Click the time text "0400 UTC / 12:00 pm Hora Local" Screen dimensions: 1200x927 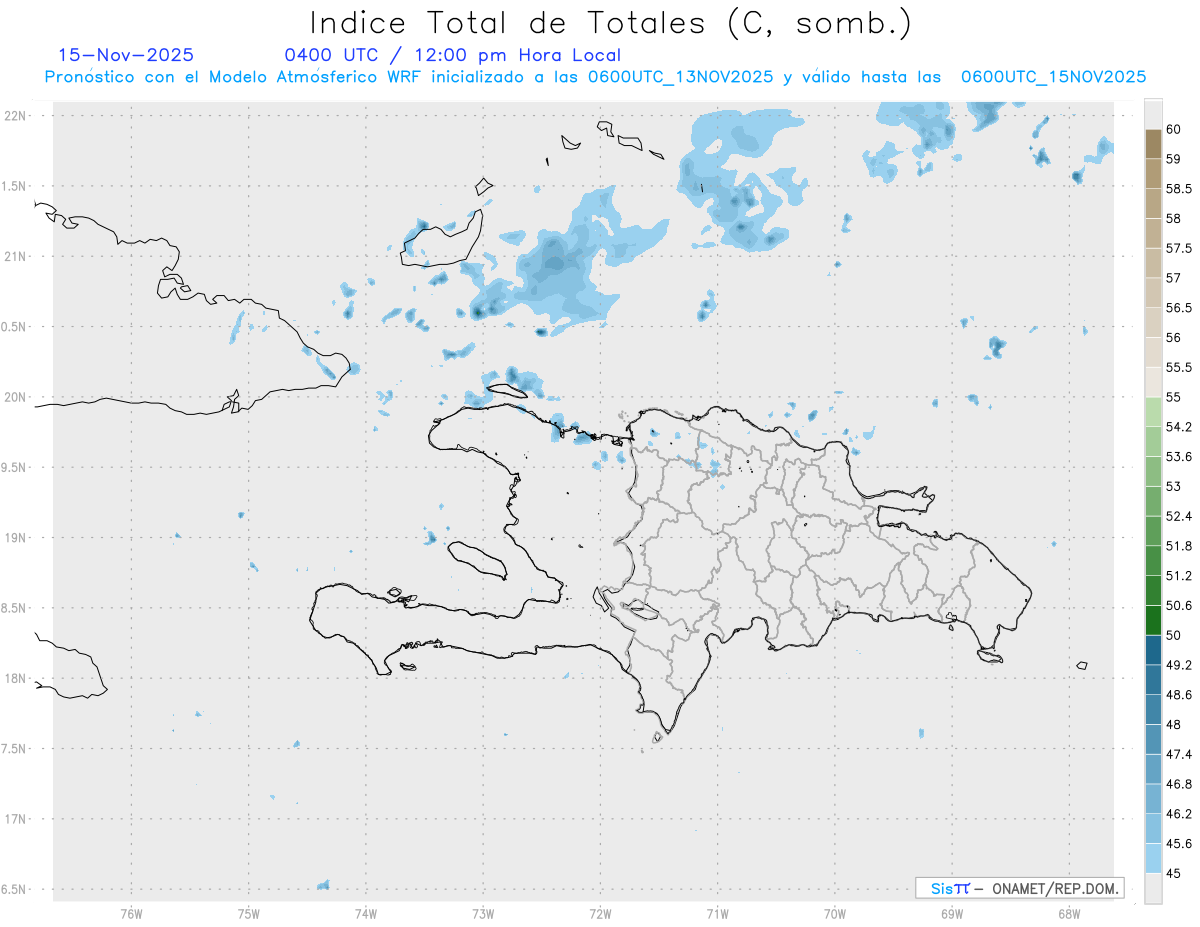point(453,55)
